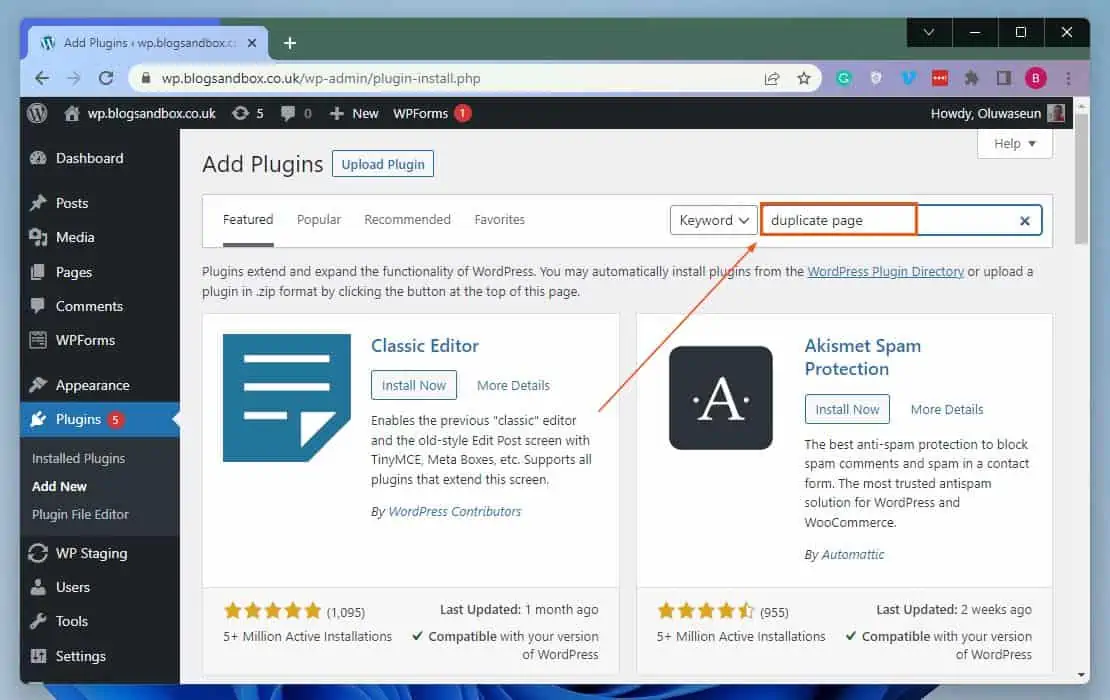Screen dimensions: 1110x700
Task: Install the Classic Editor plugin
Action: pos(413,385)
